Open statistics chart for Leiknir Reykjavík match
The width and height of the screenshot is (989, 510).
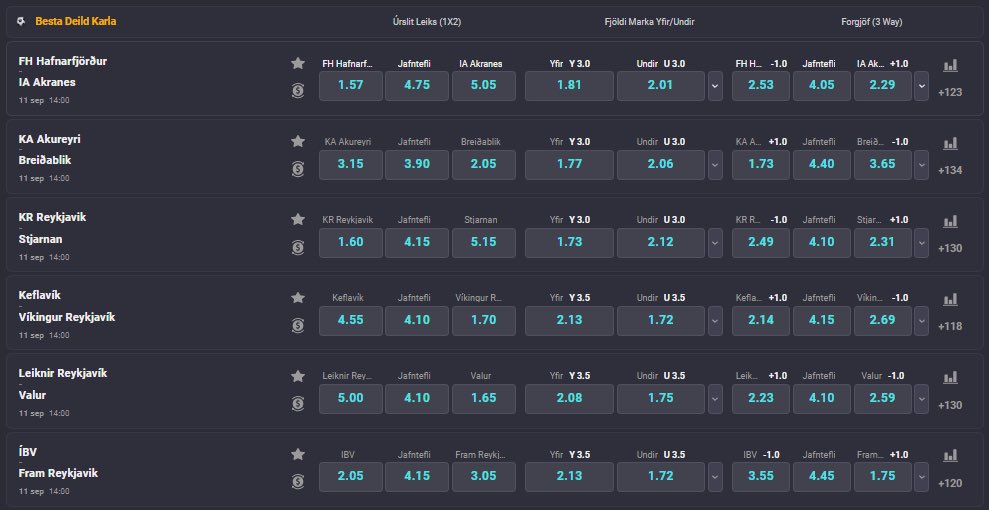[x=950, y=378]
